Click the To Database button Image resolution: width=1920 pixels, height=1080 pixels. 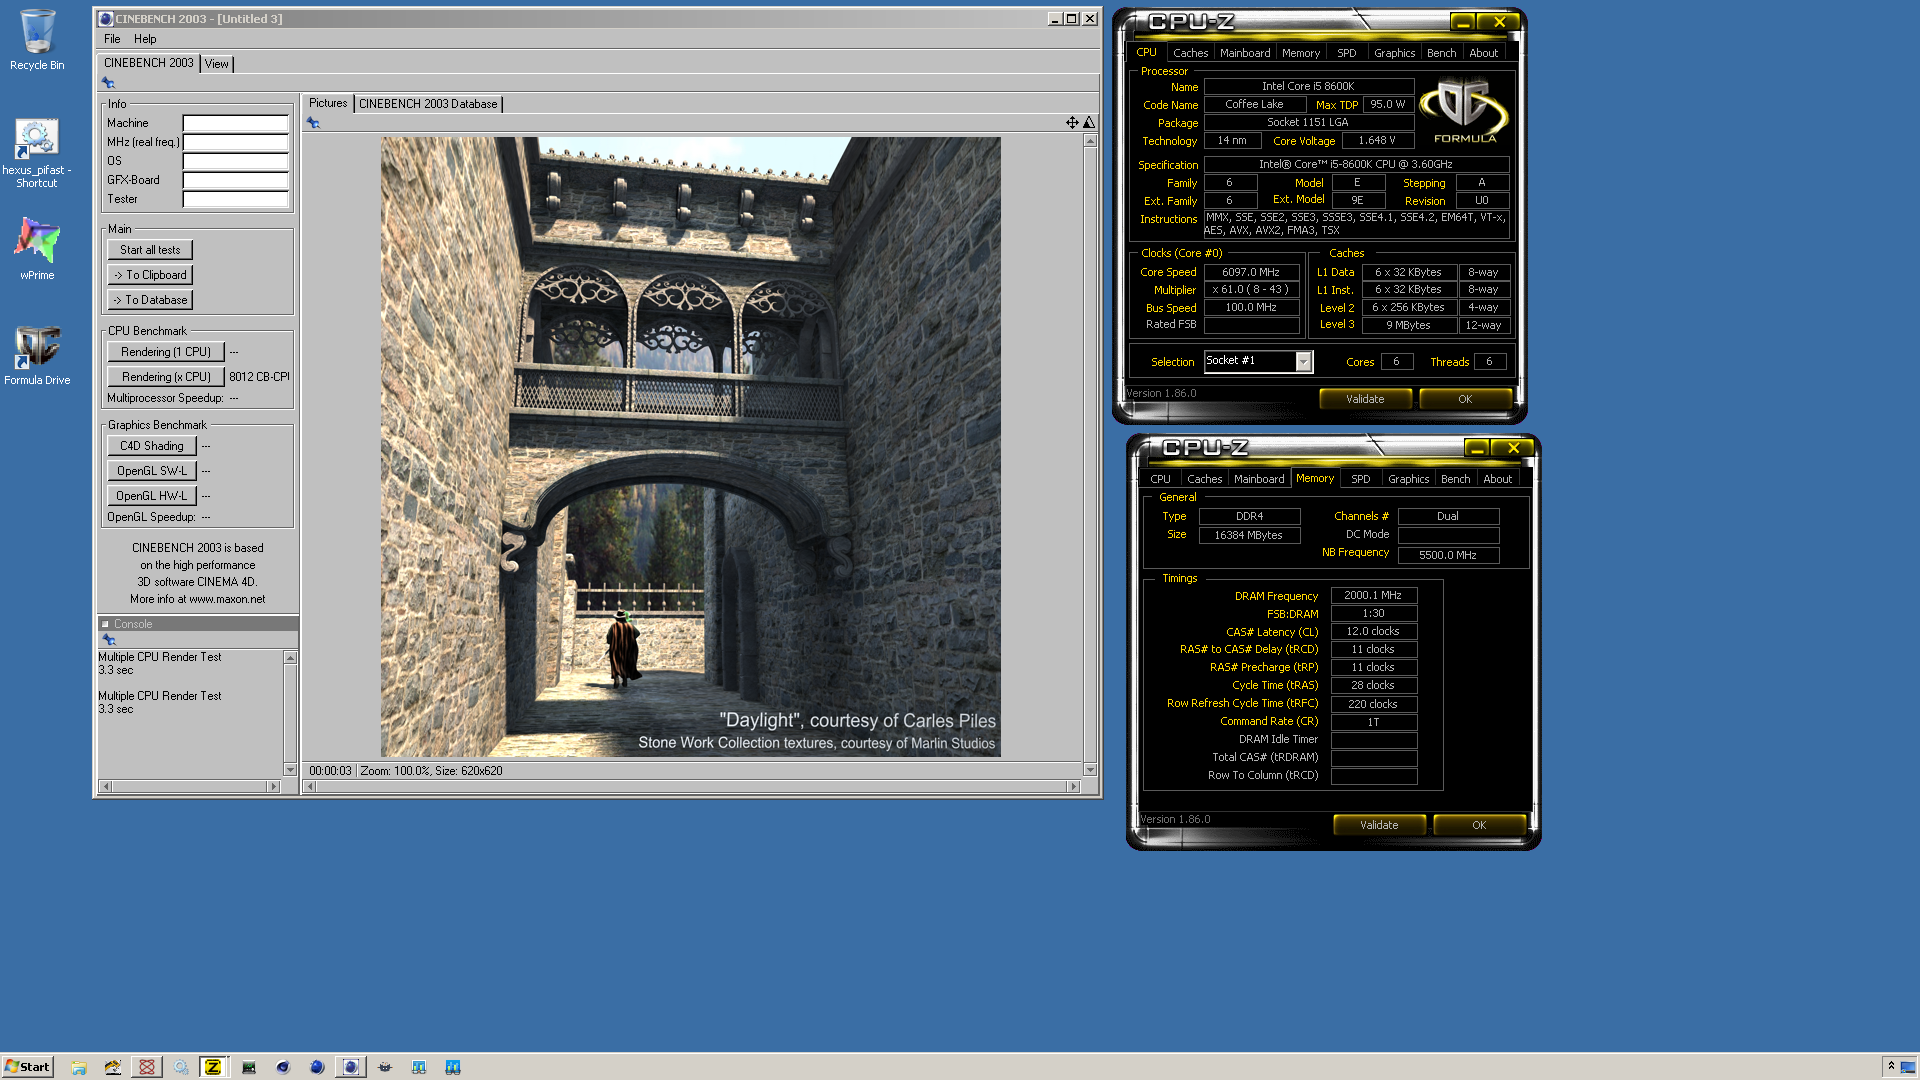point(150,300)
